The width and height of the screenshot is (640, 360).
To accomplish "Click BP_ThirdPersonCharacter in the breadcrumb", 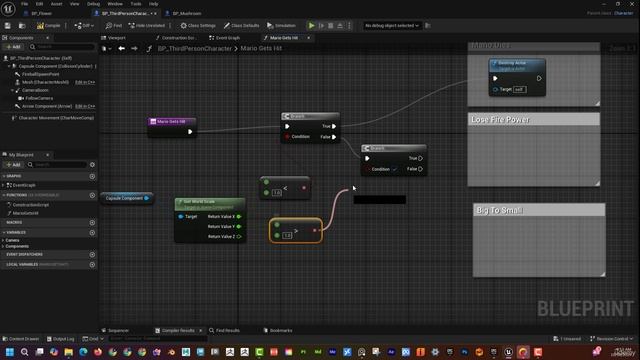I will pyautogui.click(x=195, y=49).
